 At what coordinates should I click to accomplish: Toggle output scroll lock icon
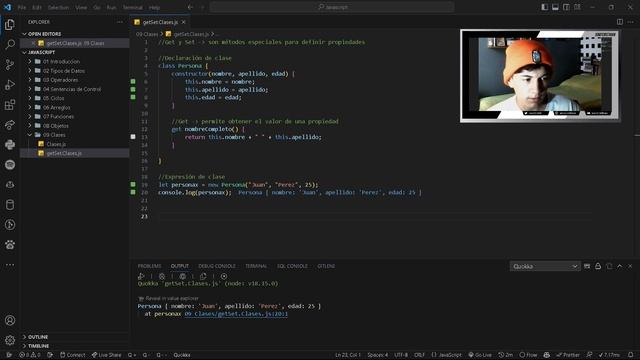tap(598, 266)
